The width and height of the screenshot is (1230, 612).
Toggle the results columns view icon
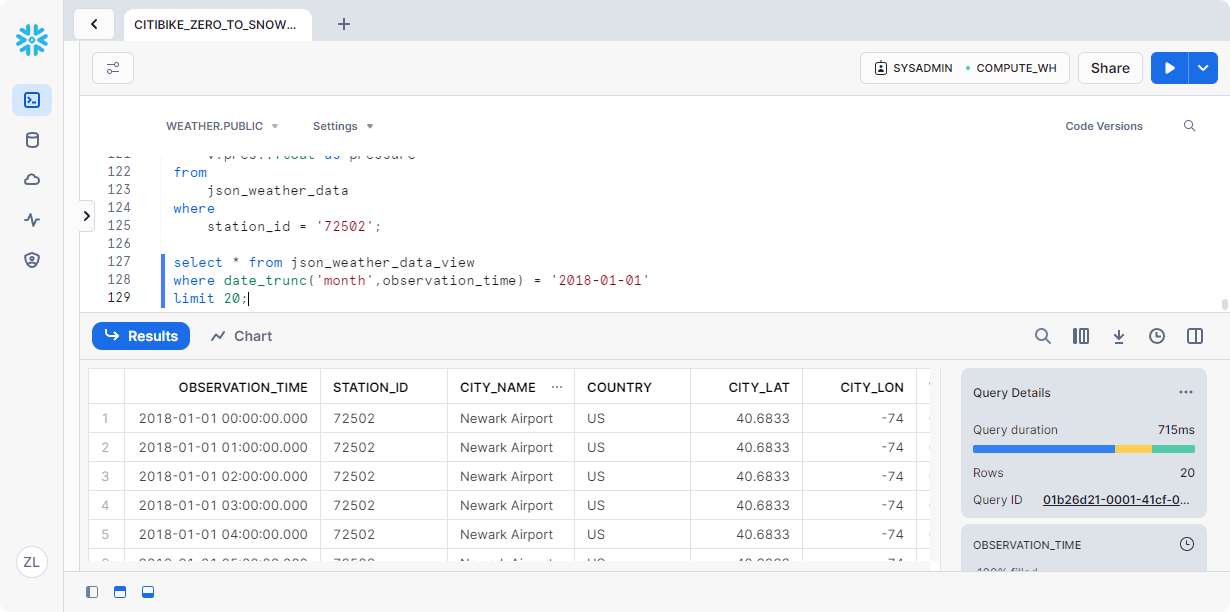(1081, 336)
